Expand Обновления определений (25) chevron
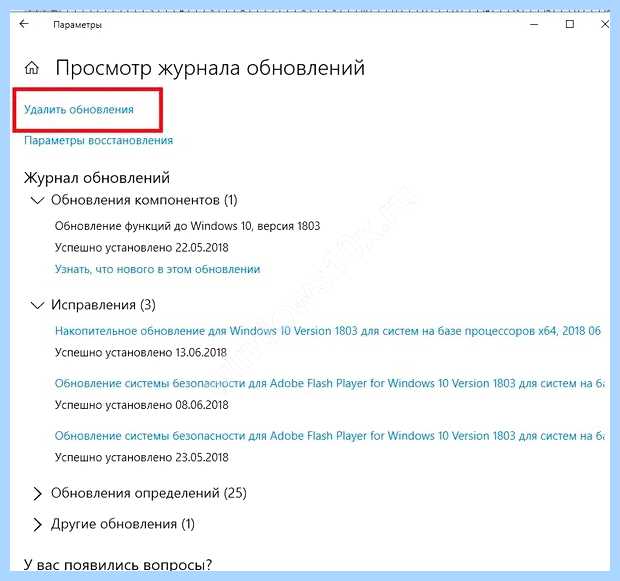Viewport: 620px width, 581px height. (37, 494)
